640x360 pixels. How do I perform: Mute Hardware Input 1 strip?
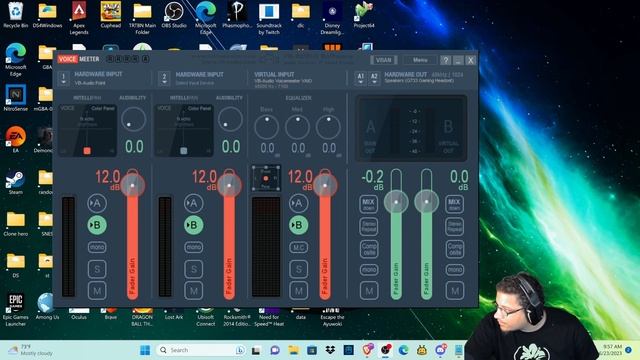tap(97, 291)
